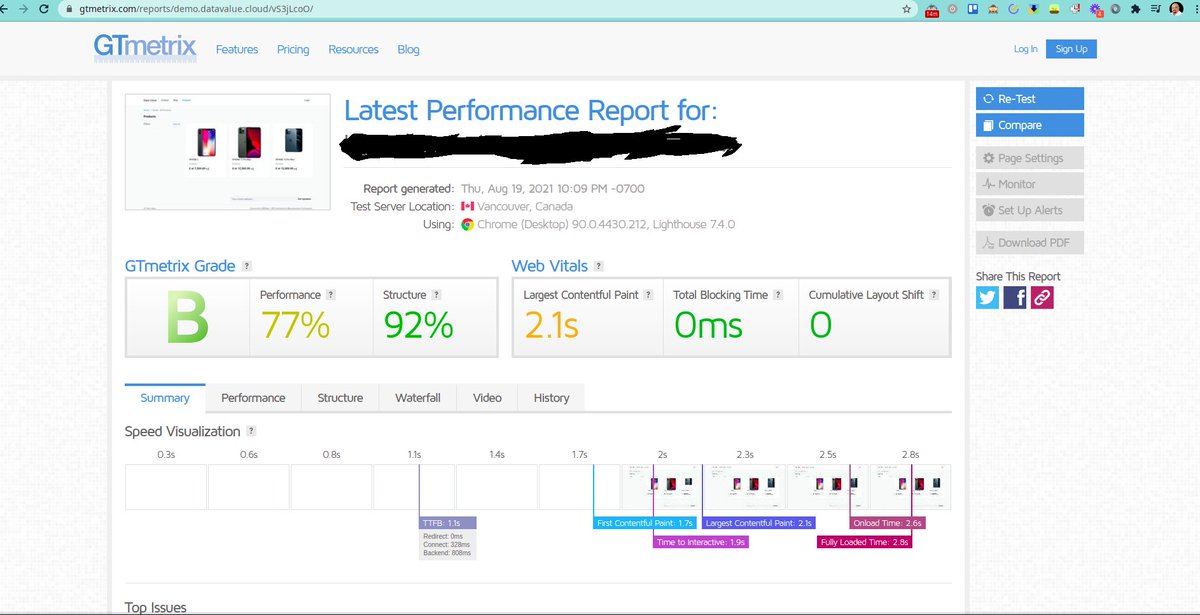
Task: Open the Pricing menu item
Action: coord(293,49)
